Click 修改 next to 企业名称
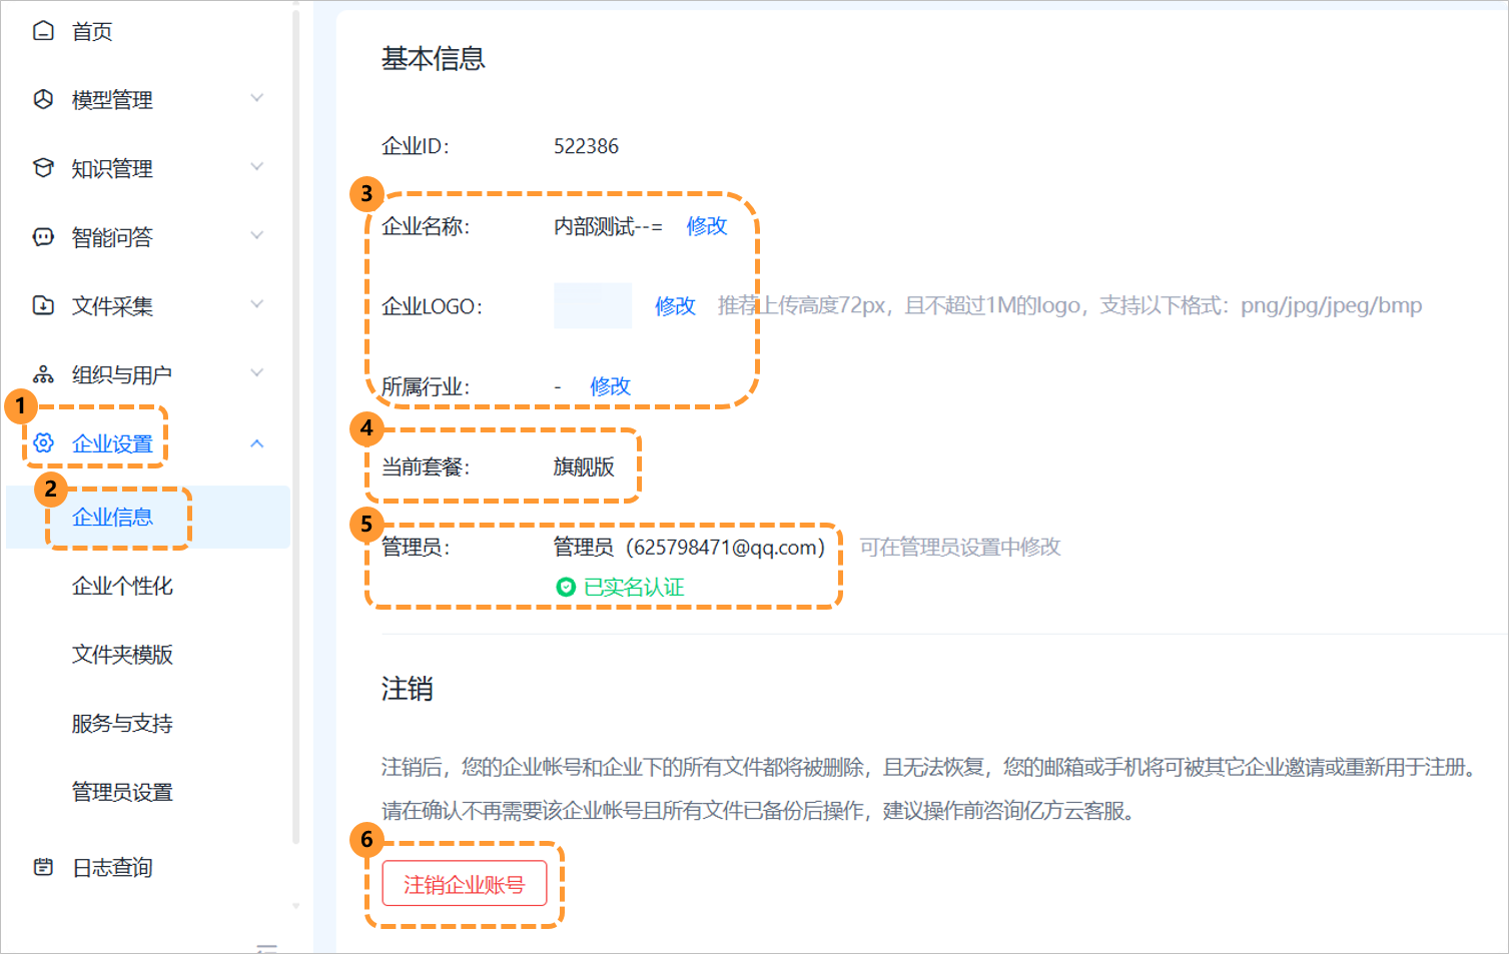The image size is (1509, 954). [706, 226]
